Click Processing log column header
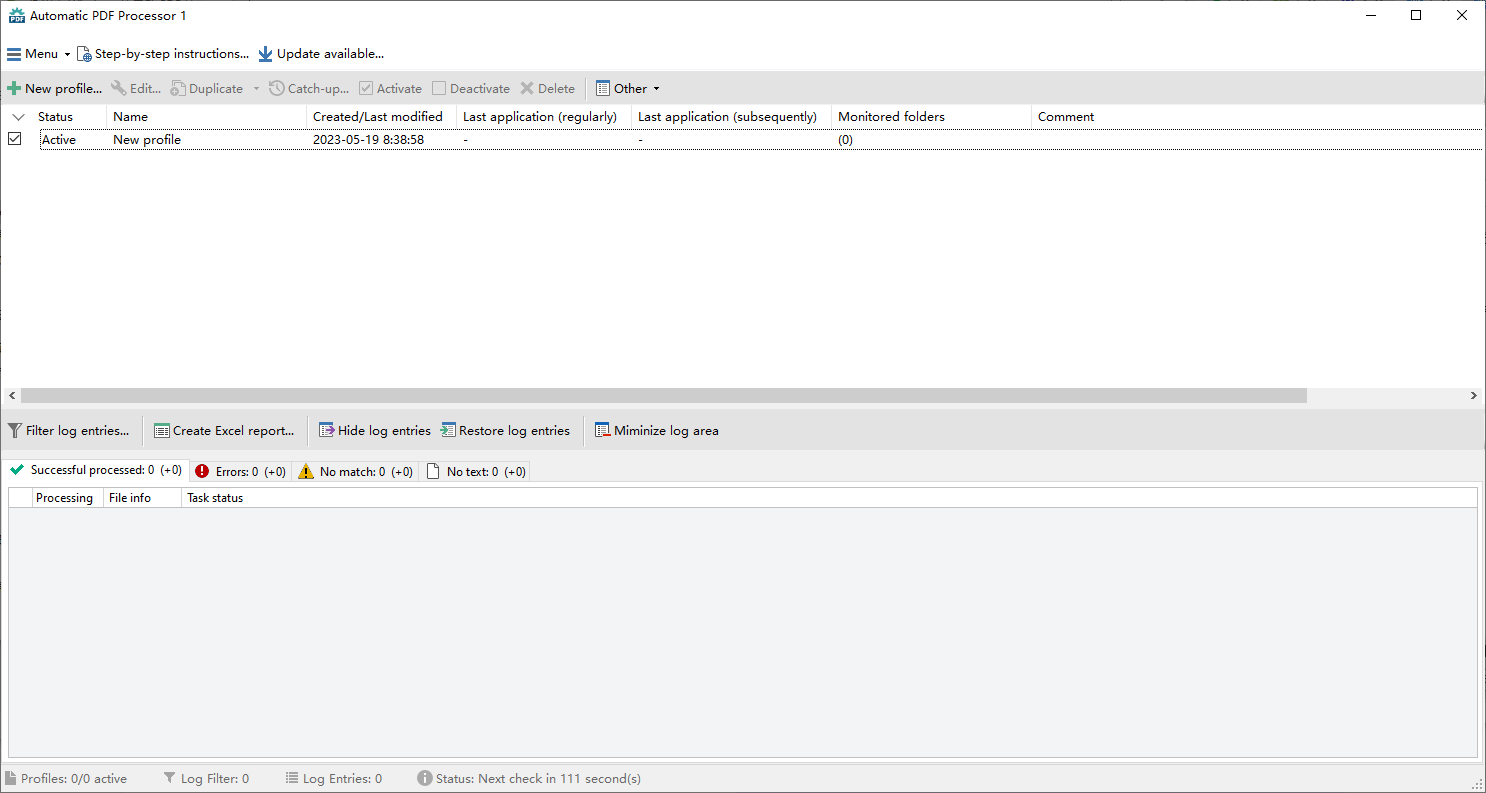The image size is (1486, 793). pyautogui.click(x=68, y=498)
